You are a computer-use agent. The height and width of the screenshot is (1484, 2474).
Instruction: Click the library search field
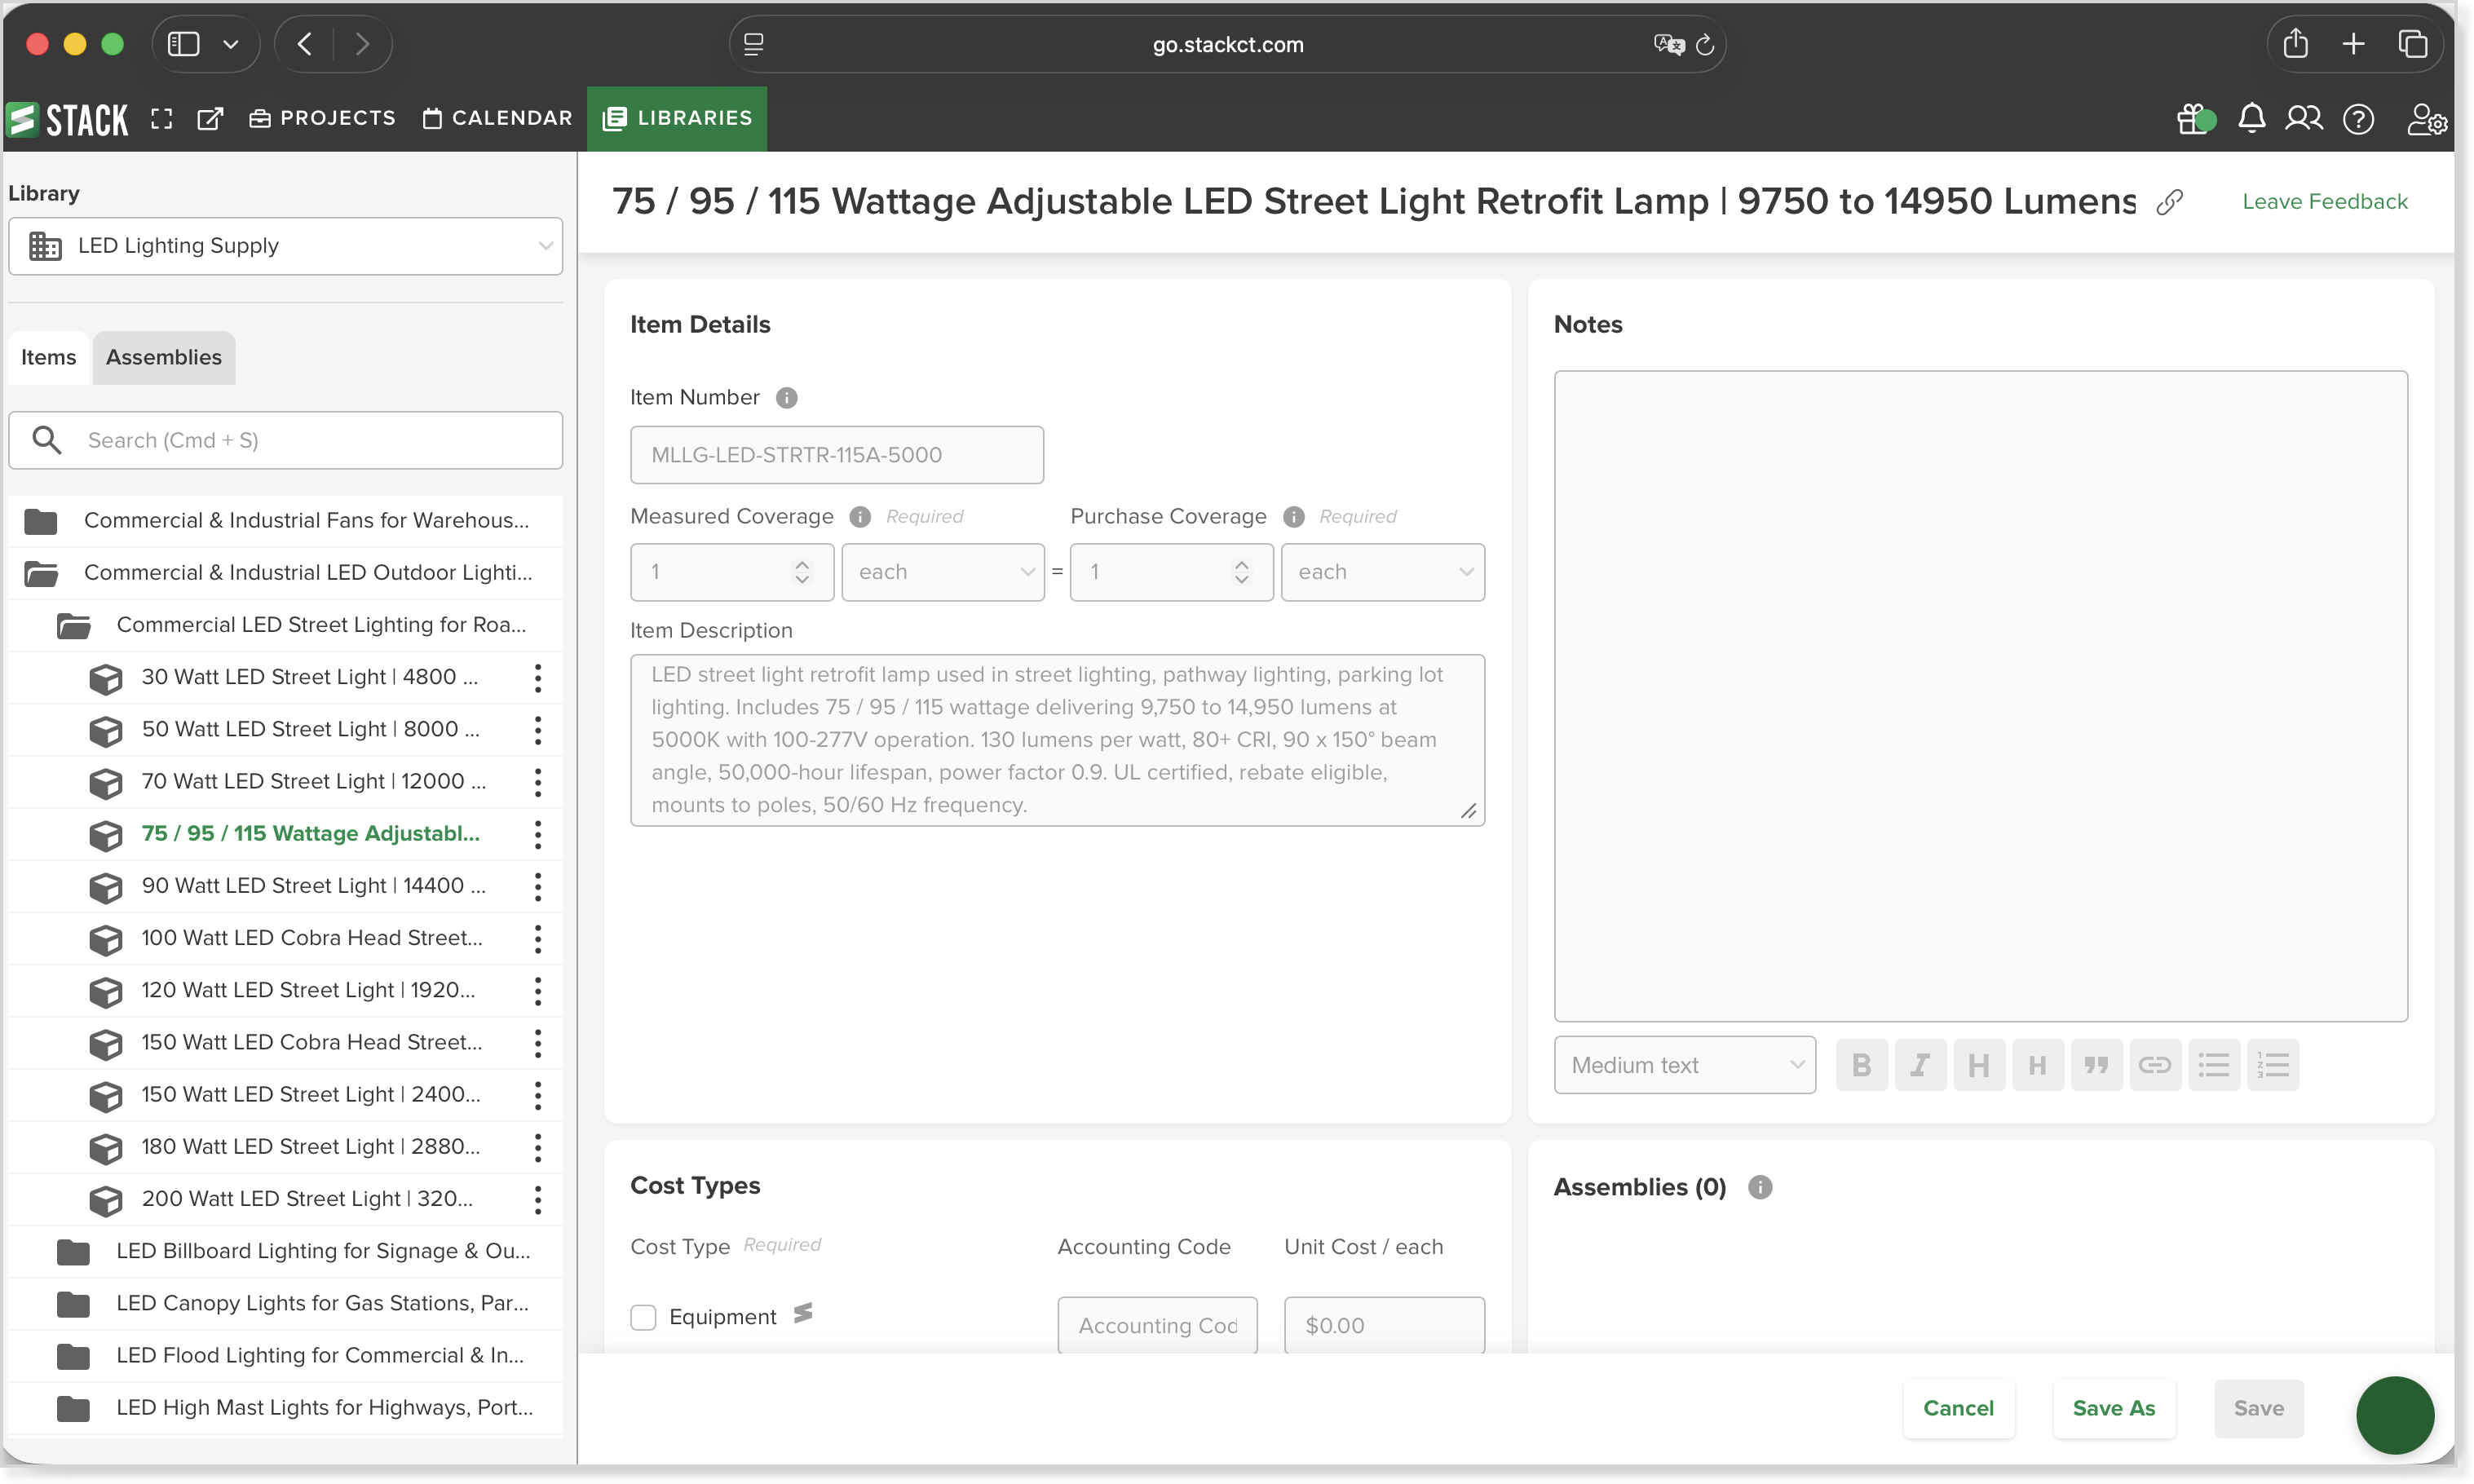[x=285, y=441]
